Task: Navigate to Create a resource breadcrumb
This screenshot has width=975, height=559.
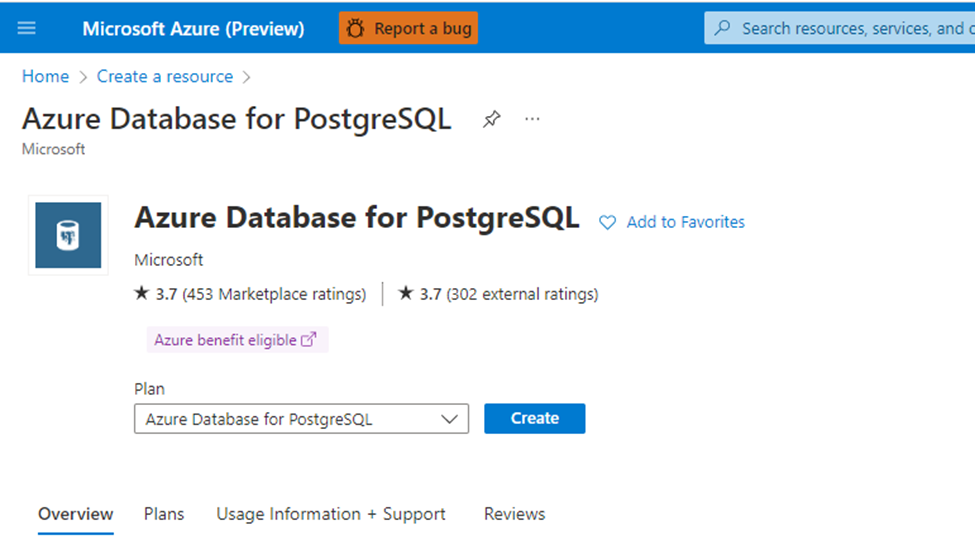Action: [x=165, y=77]
